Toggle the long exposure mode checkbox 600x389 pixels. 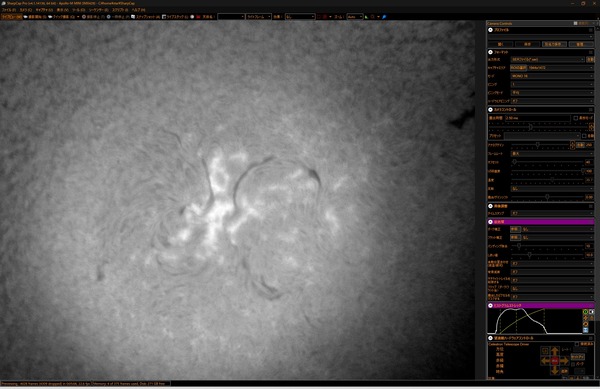point(576,118)
